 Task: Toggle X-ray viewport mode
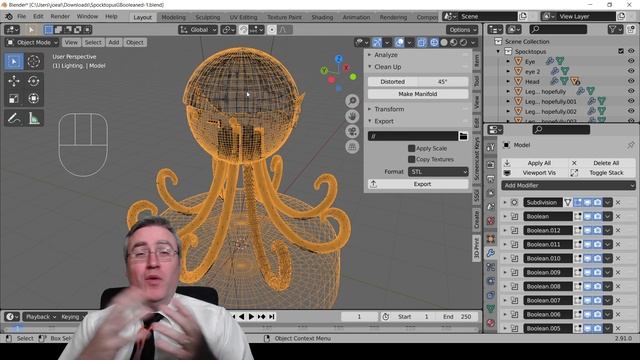pos(422,42)
